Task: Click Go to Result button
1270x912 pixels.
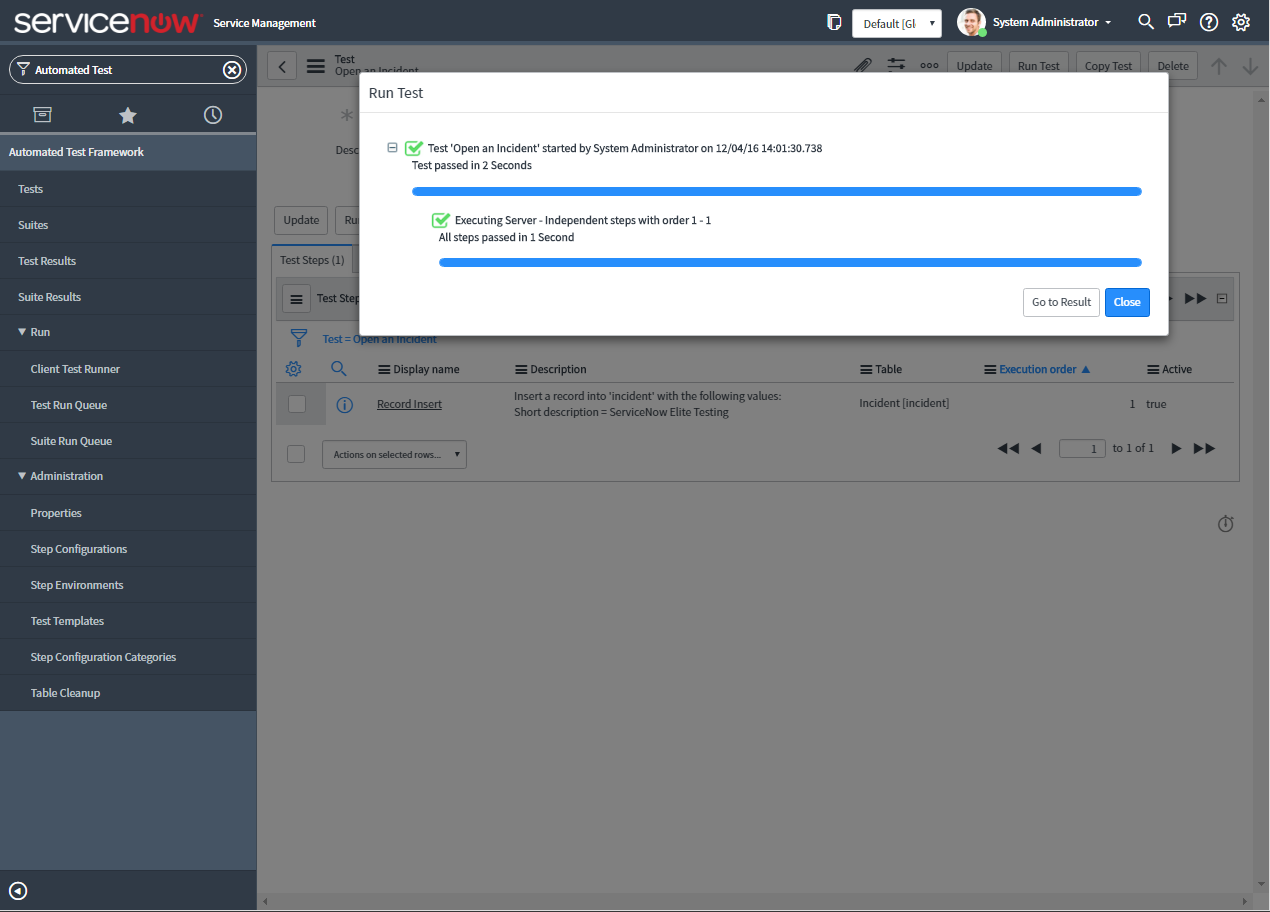Action: (x=1061, y=302)
